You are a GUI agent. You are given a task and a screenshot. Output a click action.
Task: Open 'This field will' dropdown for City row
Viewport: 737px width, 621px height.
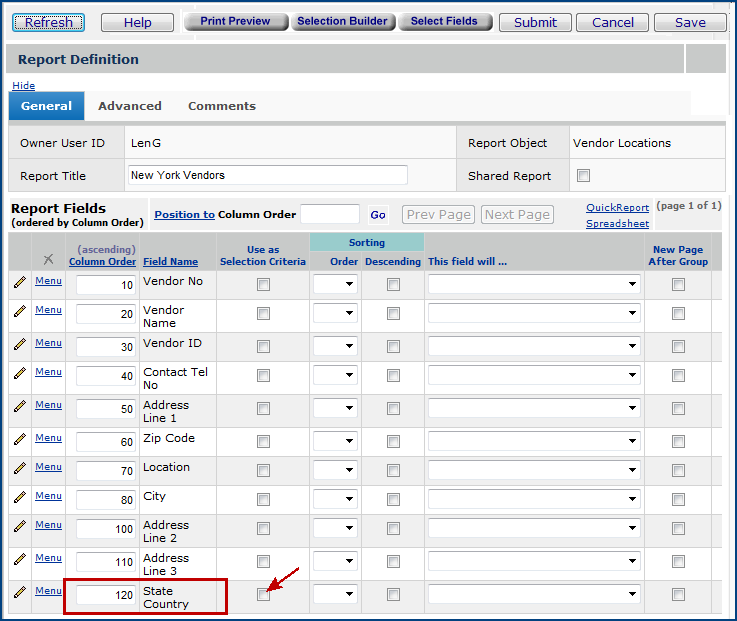[534, 500]
